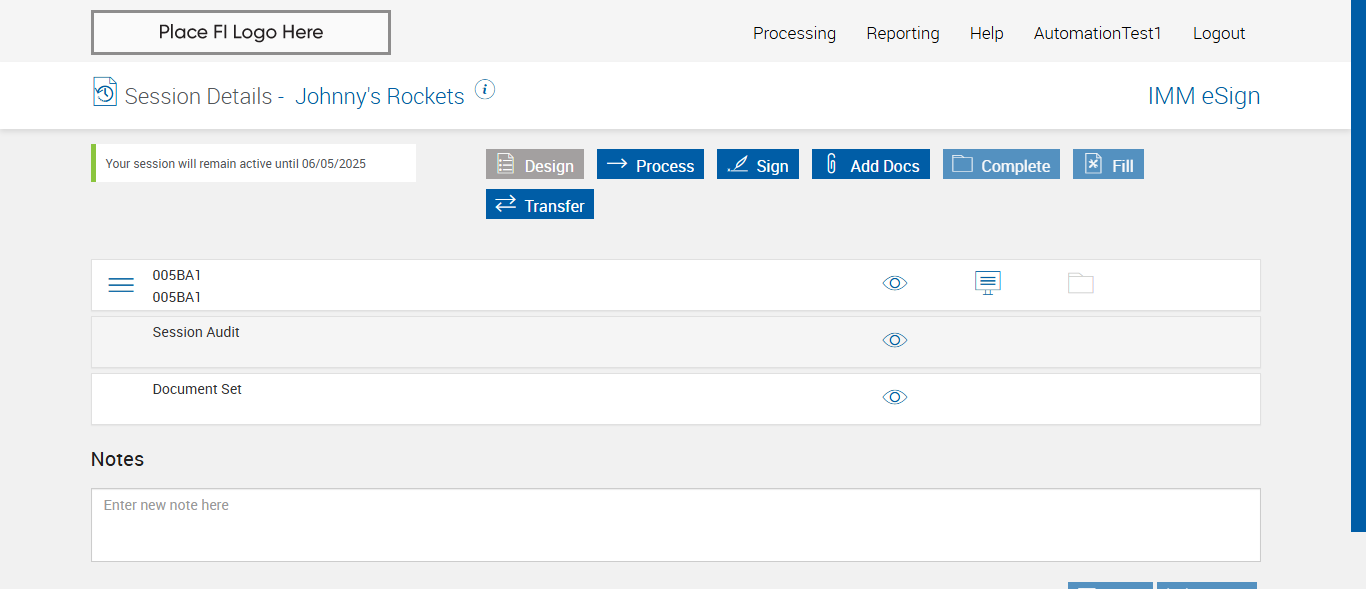
Task: Open the AutomationTest1 user menu
Action: (1098, 33)
